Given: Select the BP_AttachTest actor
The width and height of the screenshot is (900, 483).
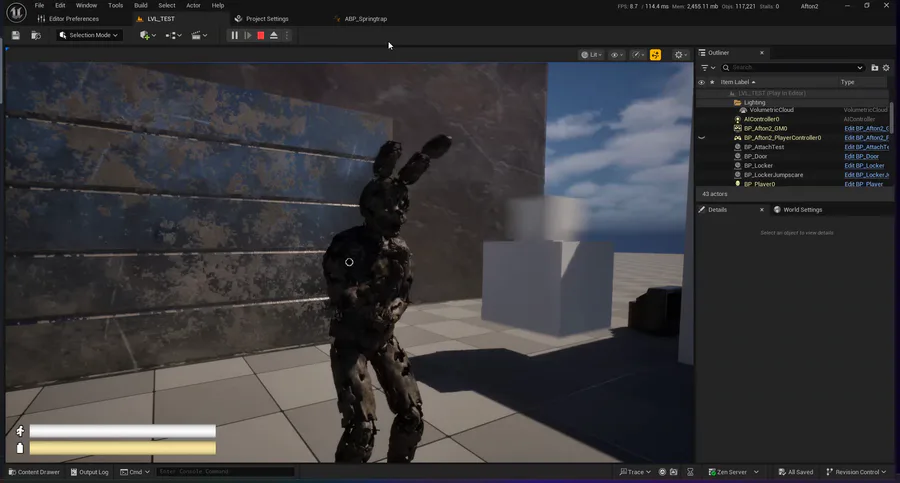Looking at the screenshot, I should pyautogui.click(x=763, y=147).
